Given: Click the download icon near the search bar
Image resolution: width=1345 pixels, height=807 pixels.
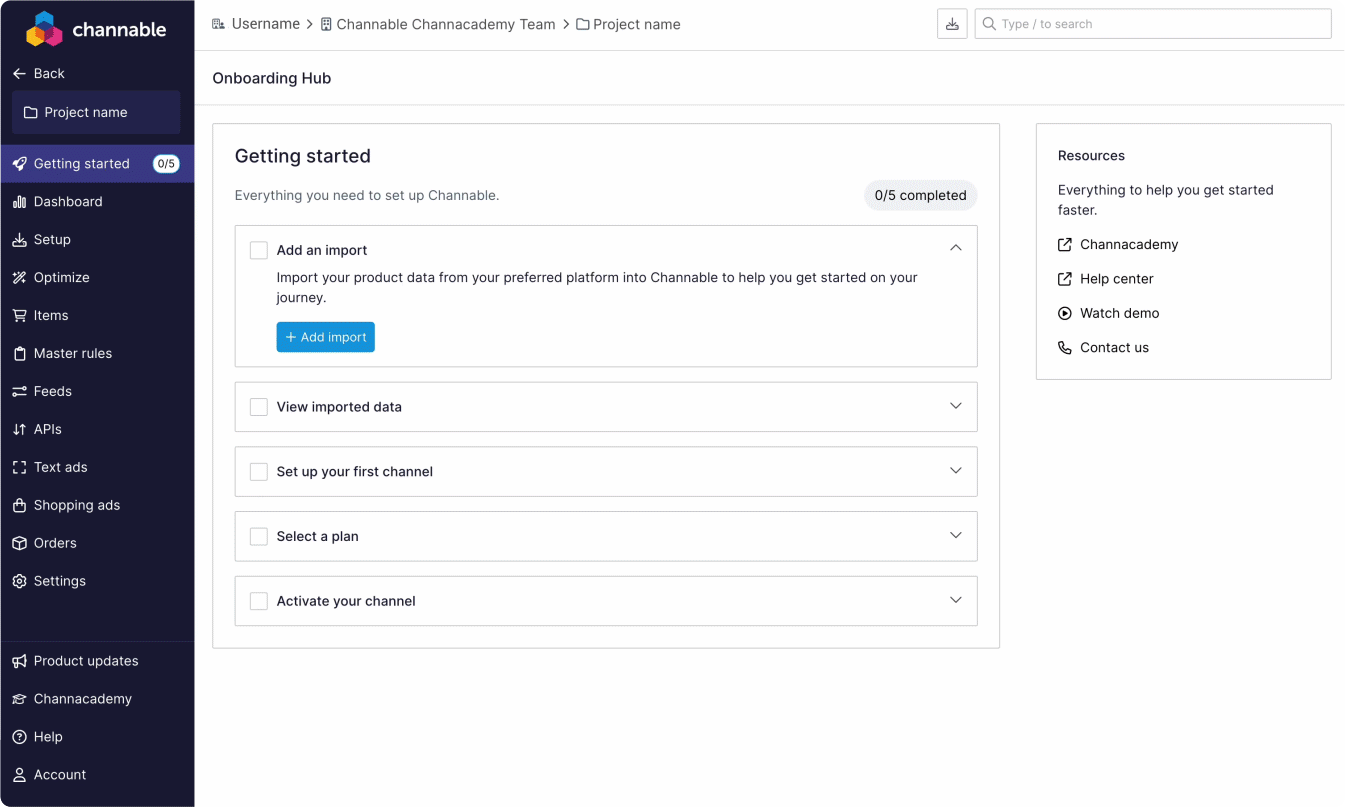Looking at the screenshot, I should click(951, 23).
